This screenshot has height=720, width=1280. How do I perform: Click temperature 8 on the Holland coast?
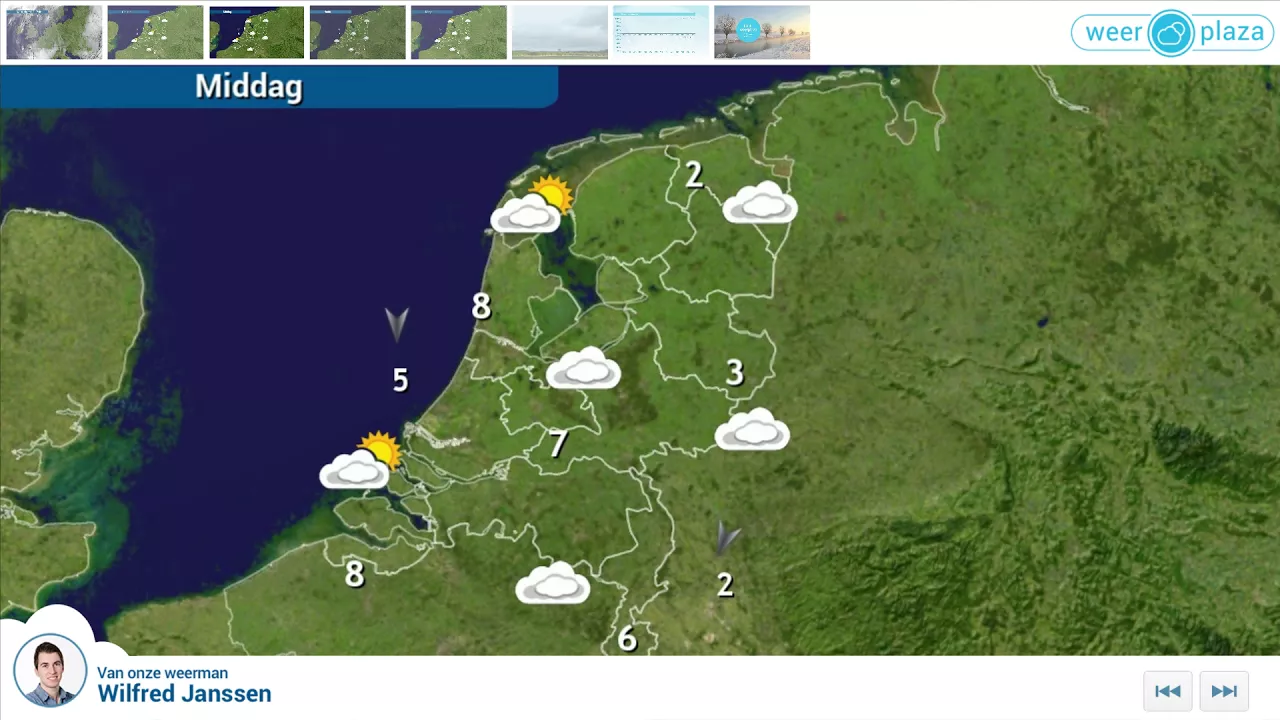(x=481, y=307)
